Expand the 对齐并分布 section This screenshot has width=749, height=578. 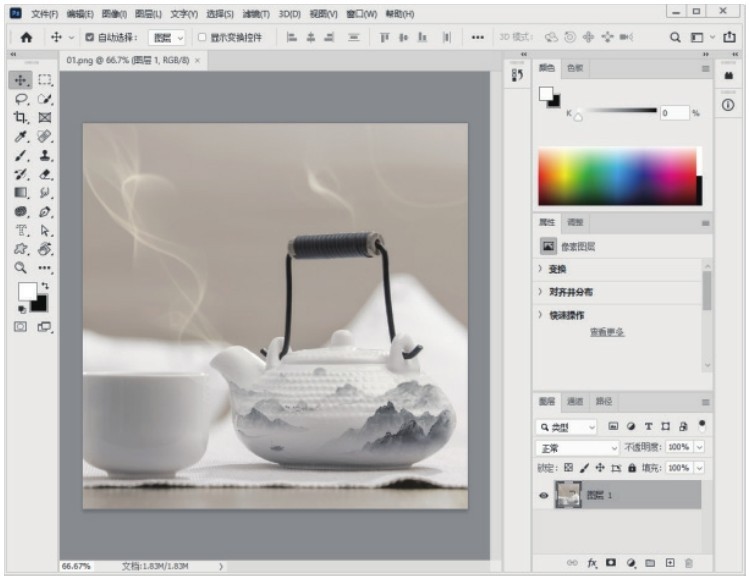tap(572, 292)
